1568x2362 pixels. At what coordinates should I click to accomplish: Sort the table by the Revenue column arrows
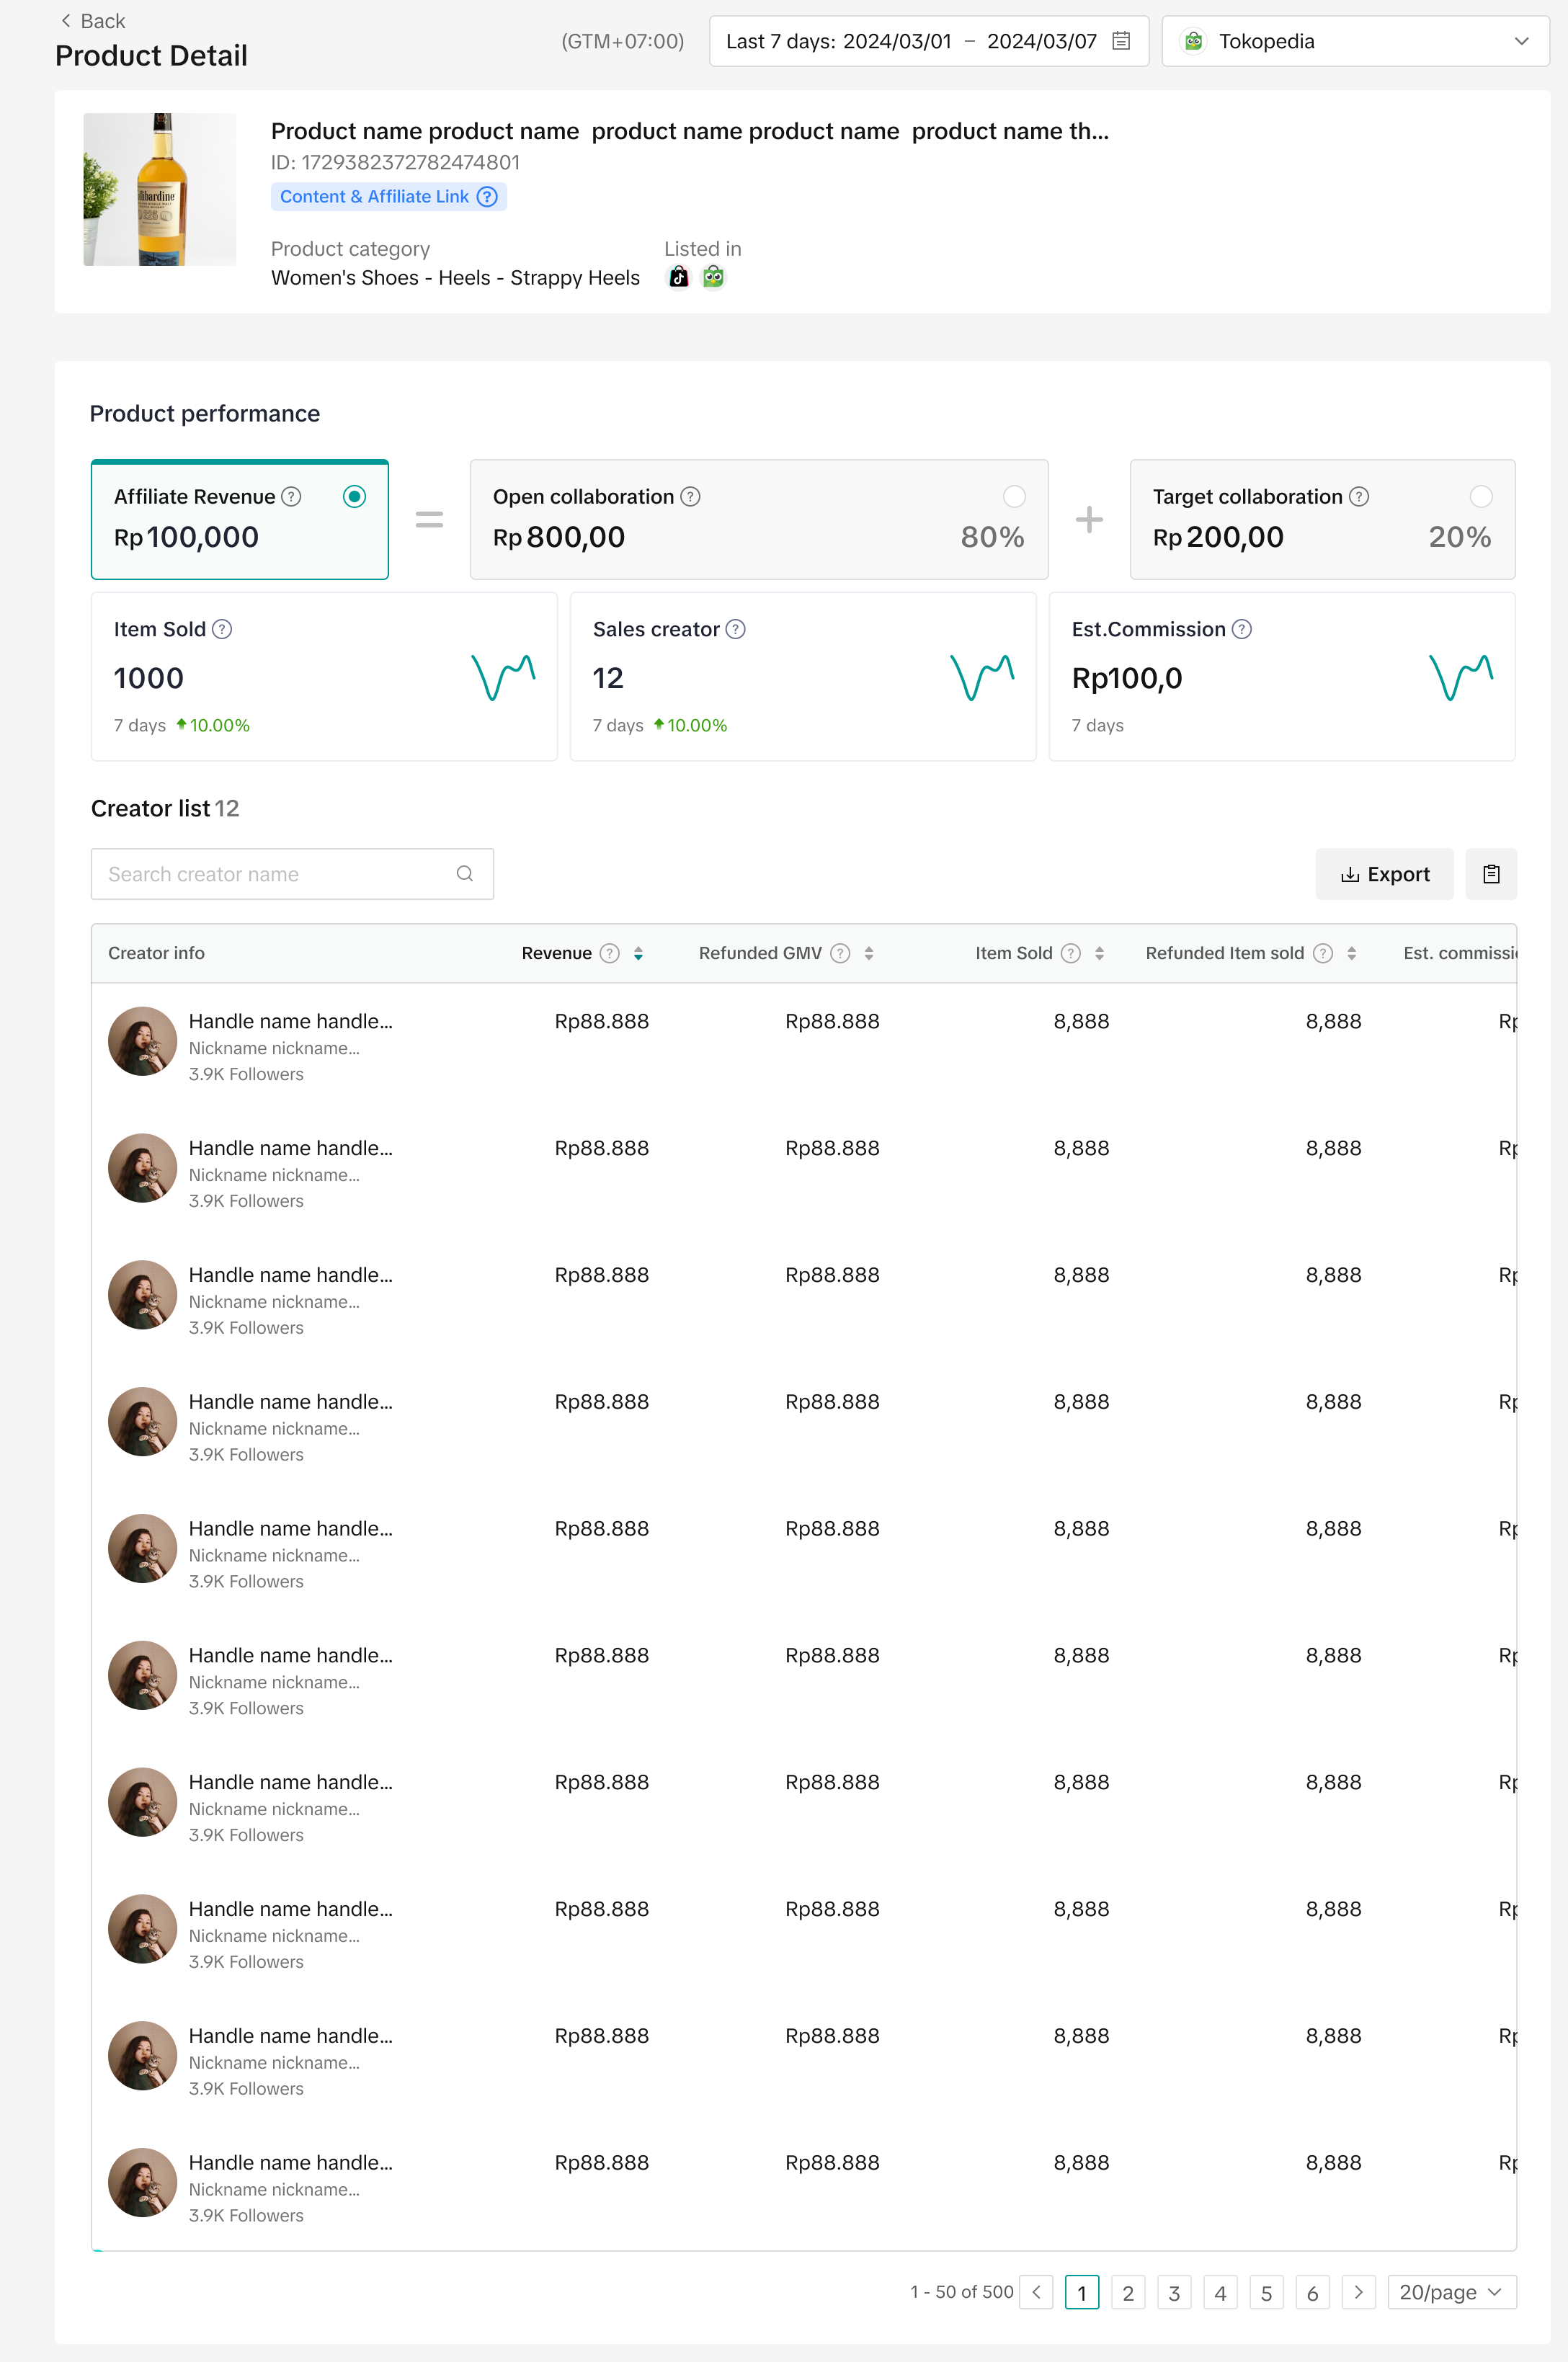pos(638,954)
